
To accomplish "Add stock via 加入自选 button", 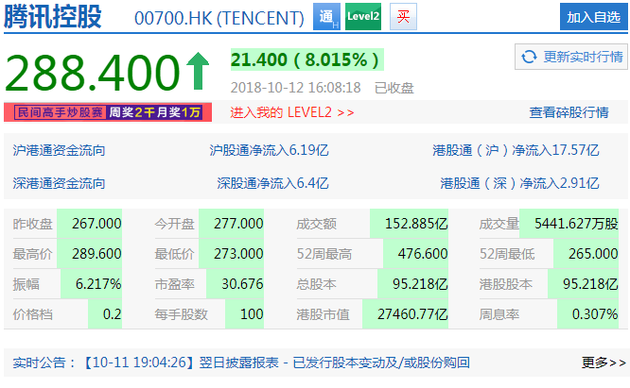I will pos(593,17).
